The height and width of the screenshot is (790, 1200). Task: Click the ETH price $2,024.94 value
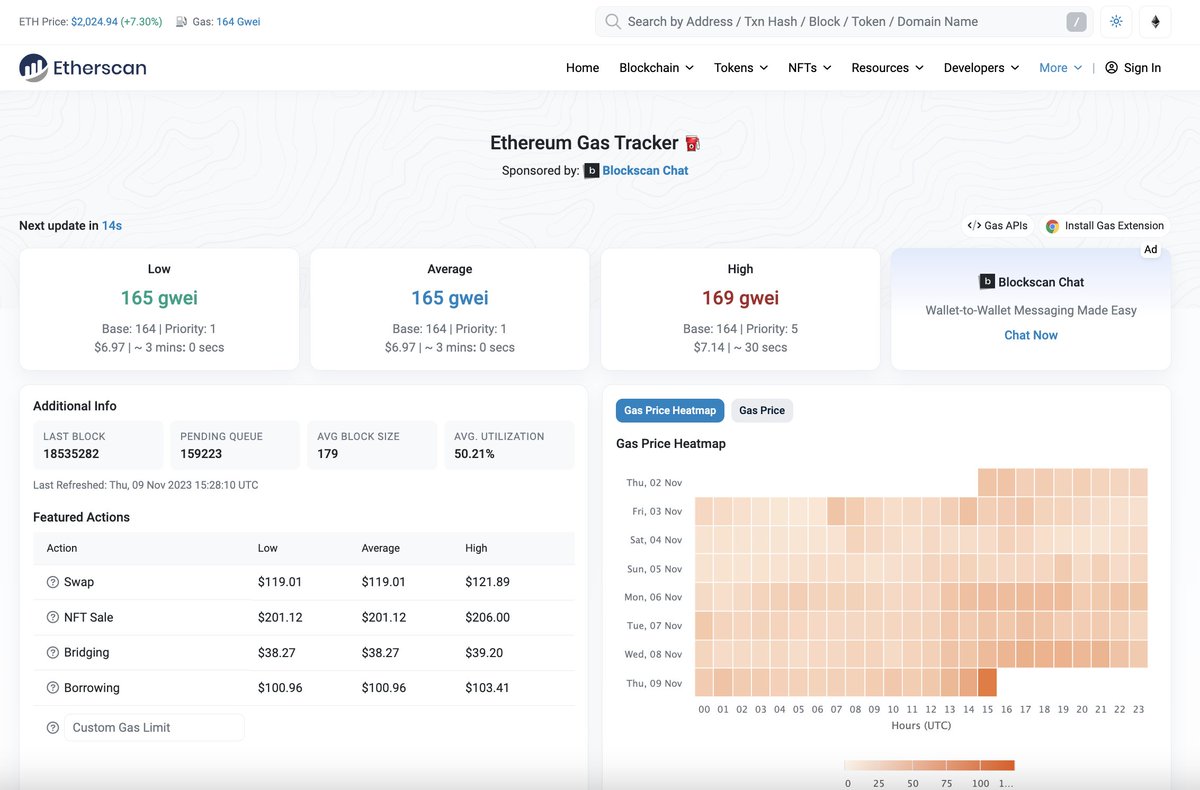coord(93,22)
